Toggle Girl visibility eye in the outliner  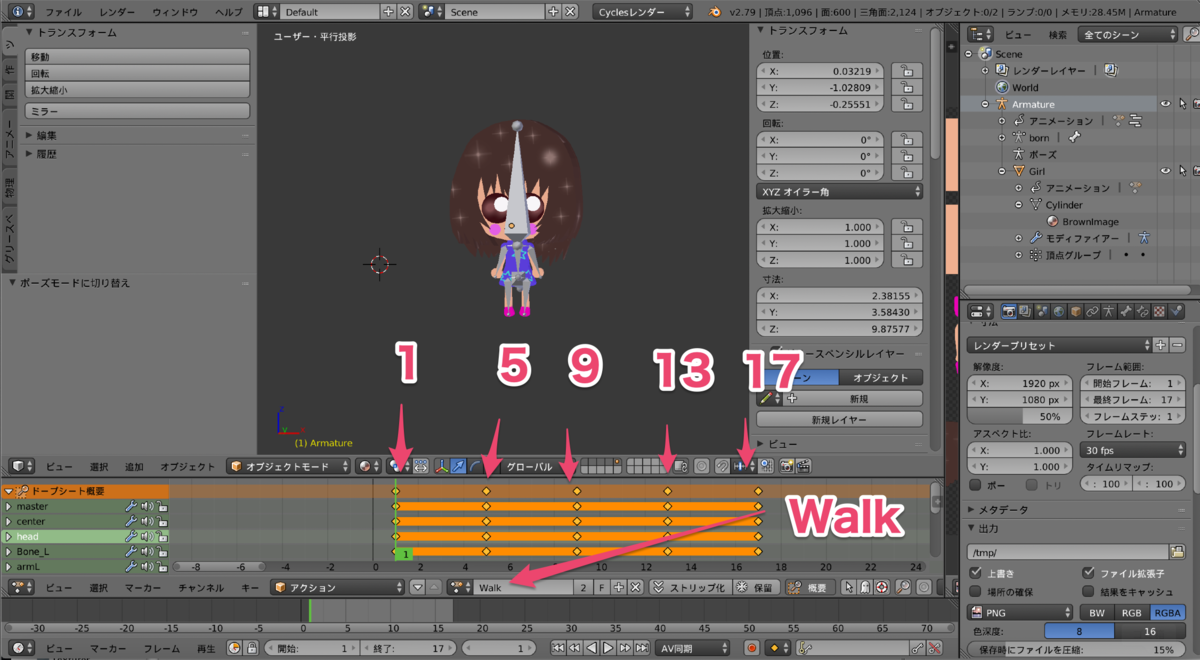pos(1165,171)
